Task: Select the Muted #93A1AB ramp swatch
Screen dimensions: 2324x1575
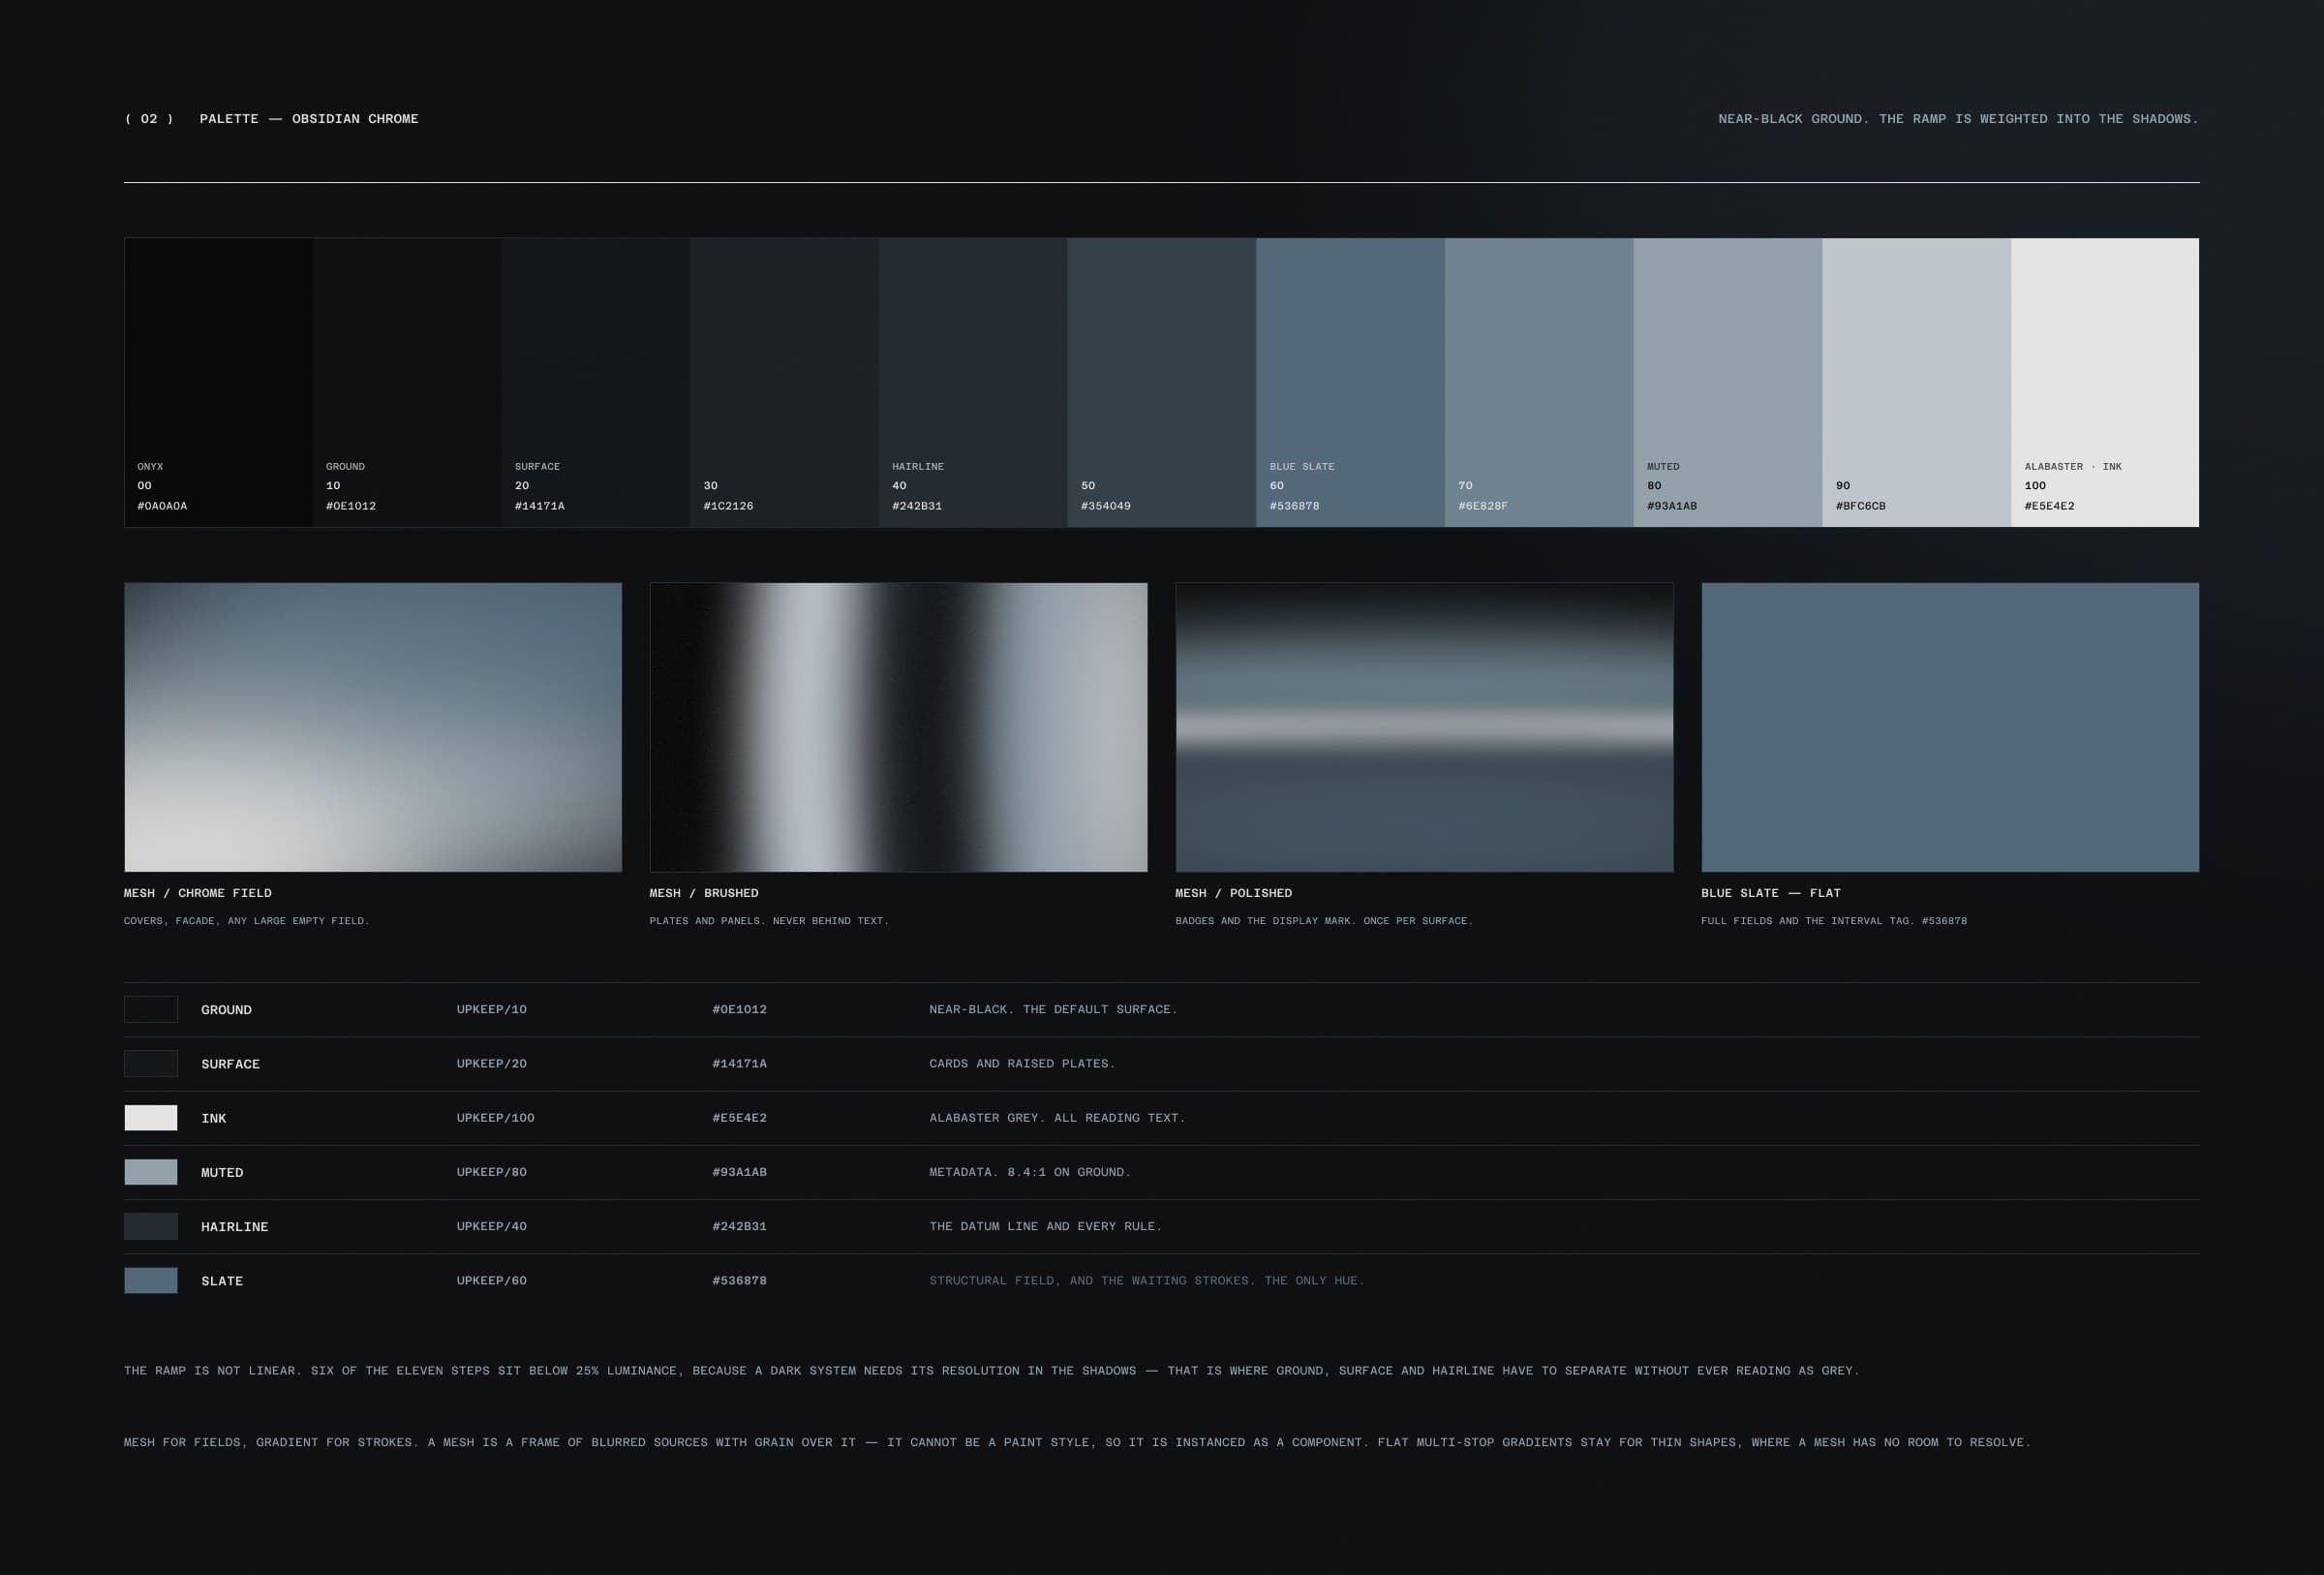Action: click(x=1728, y=382)
